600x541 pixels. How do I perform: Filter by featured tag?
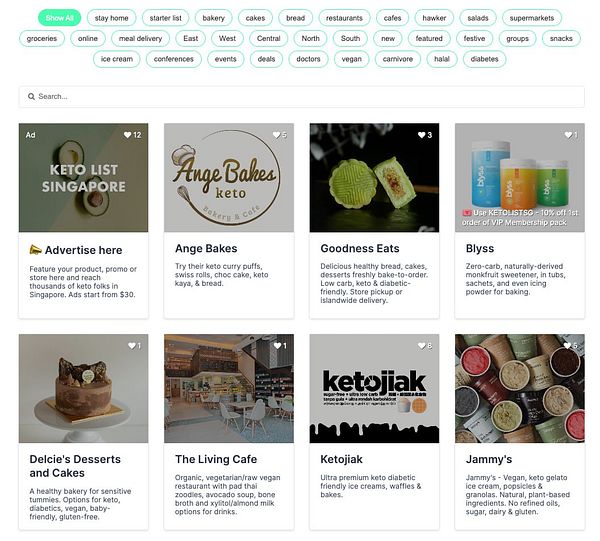[x=429, y=39]
